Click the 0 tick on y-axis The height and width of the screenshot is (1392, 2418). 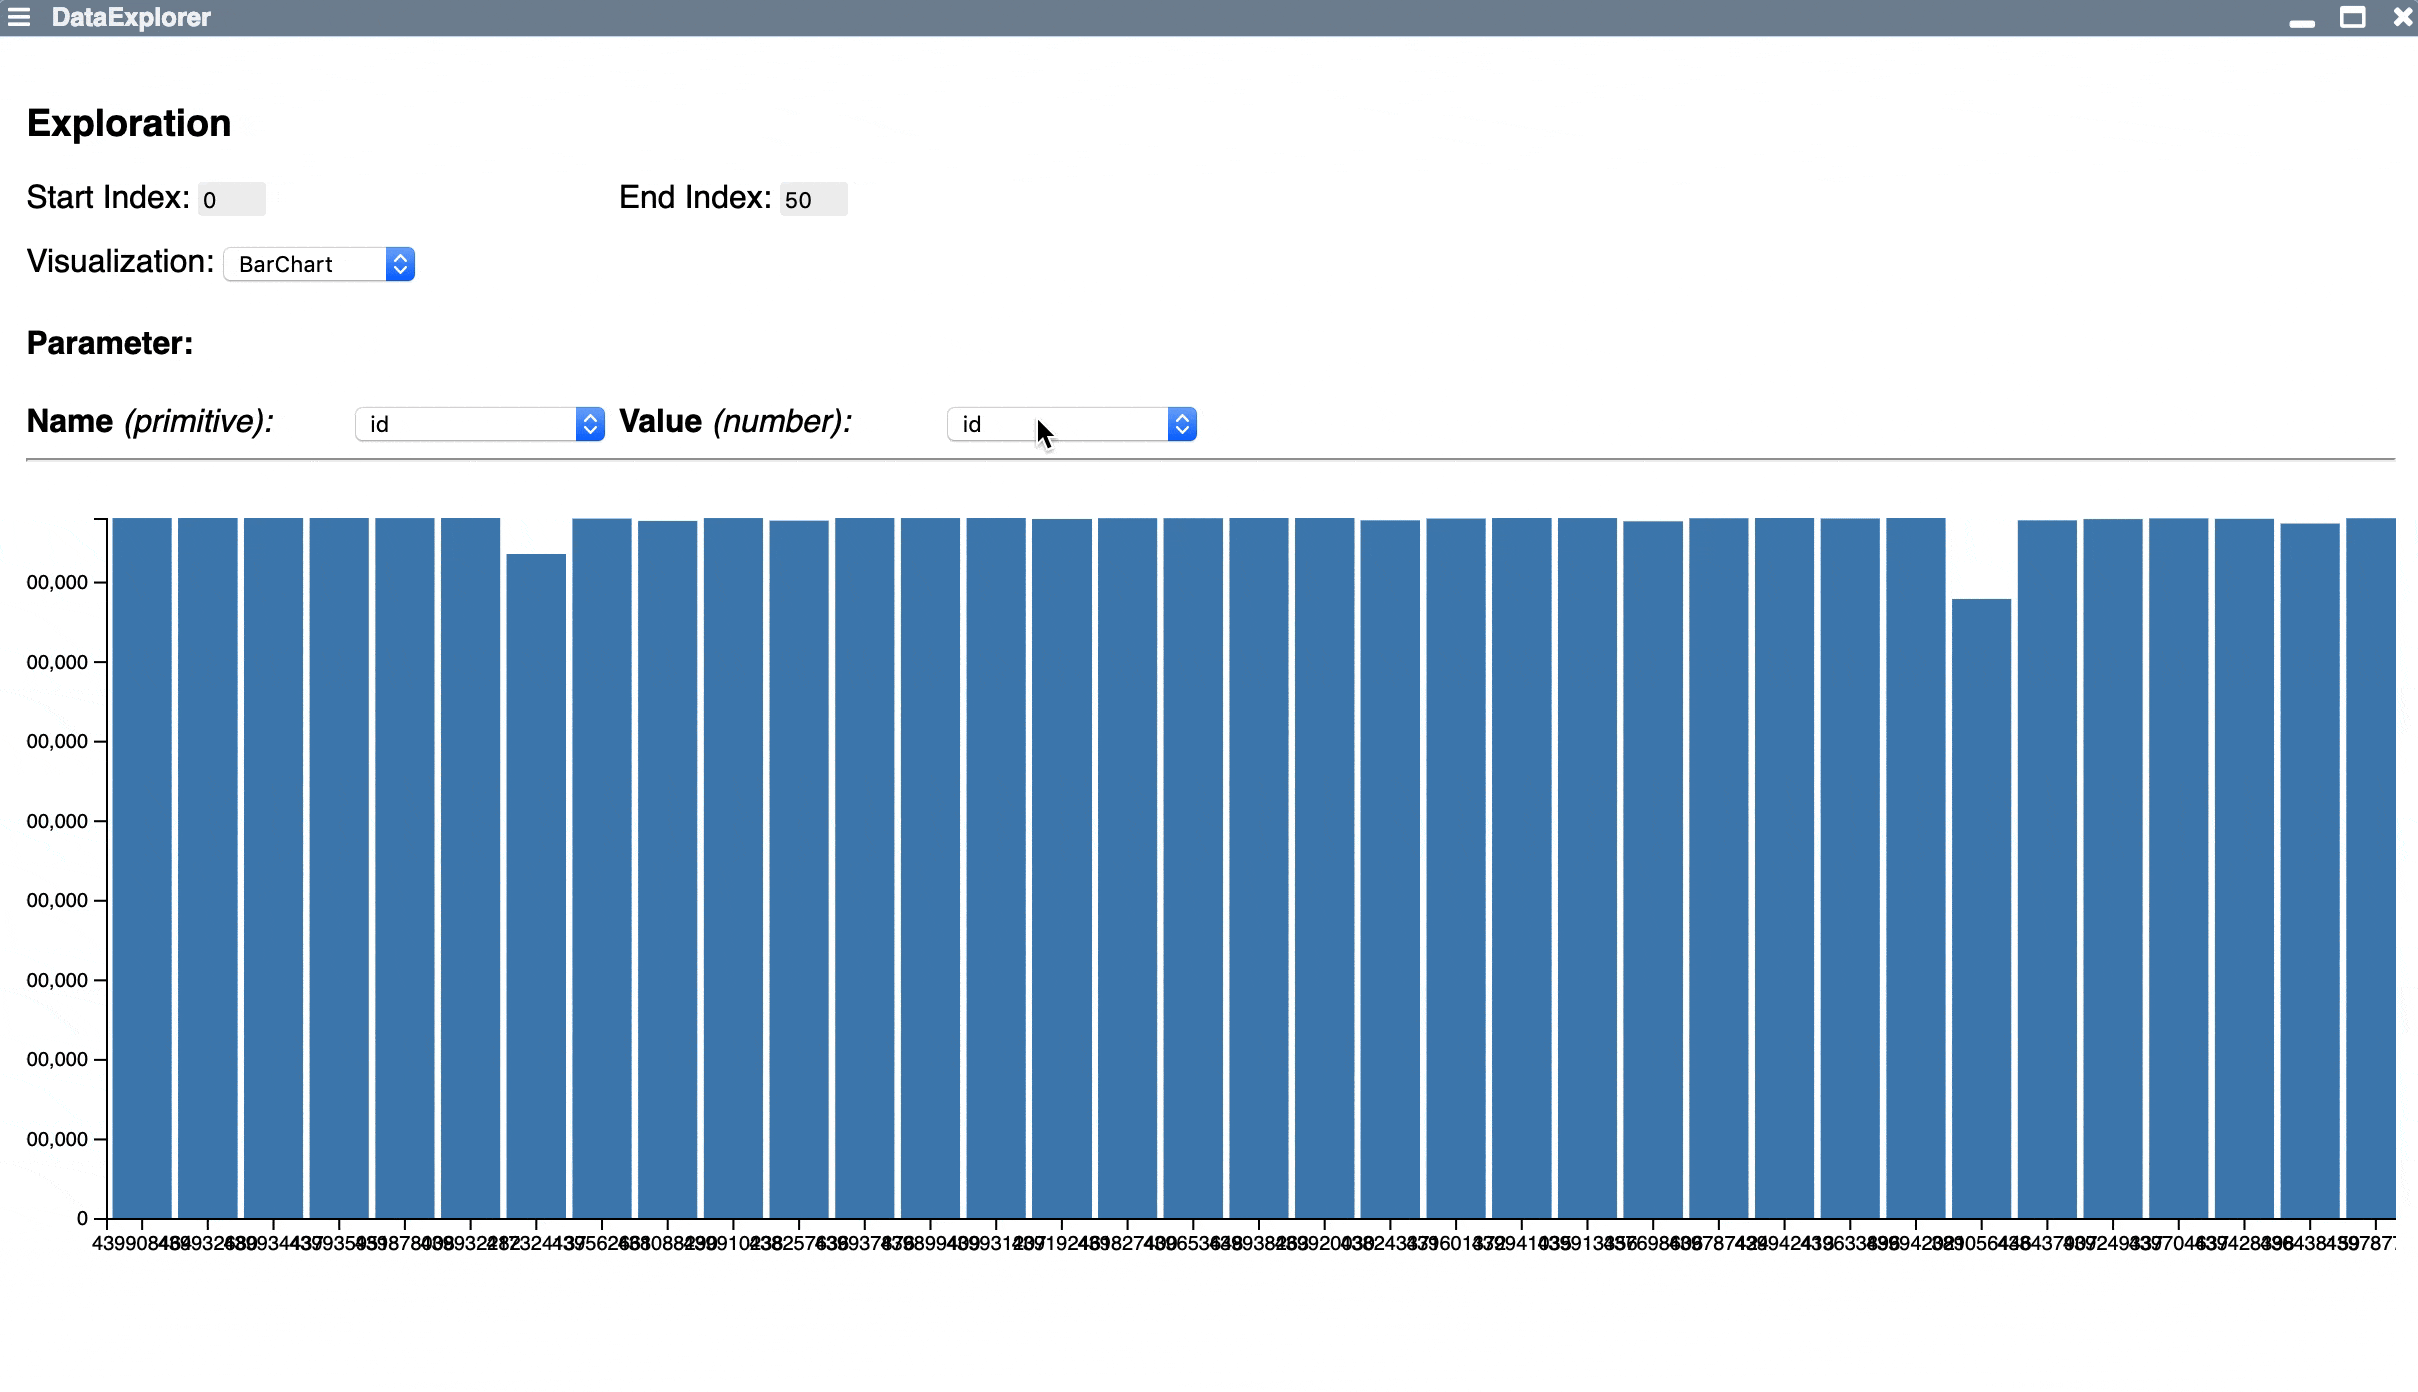point(83,1218)
